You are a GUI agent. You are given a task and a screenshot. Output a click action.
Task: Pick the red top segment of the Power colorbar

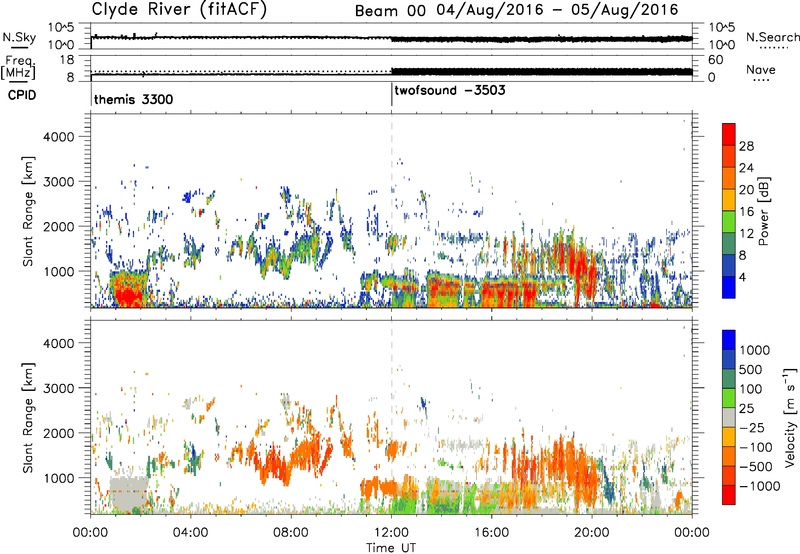click(729, 134)
